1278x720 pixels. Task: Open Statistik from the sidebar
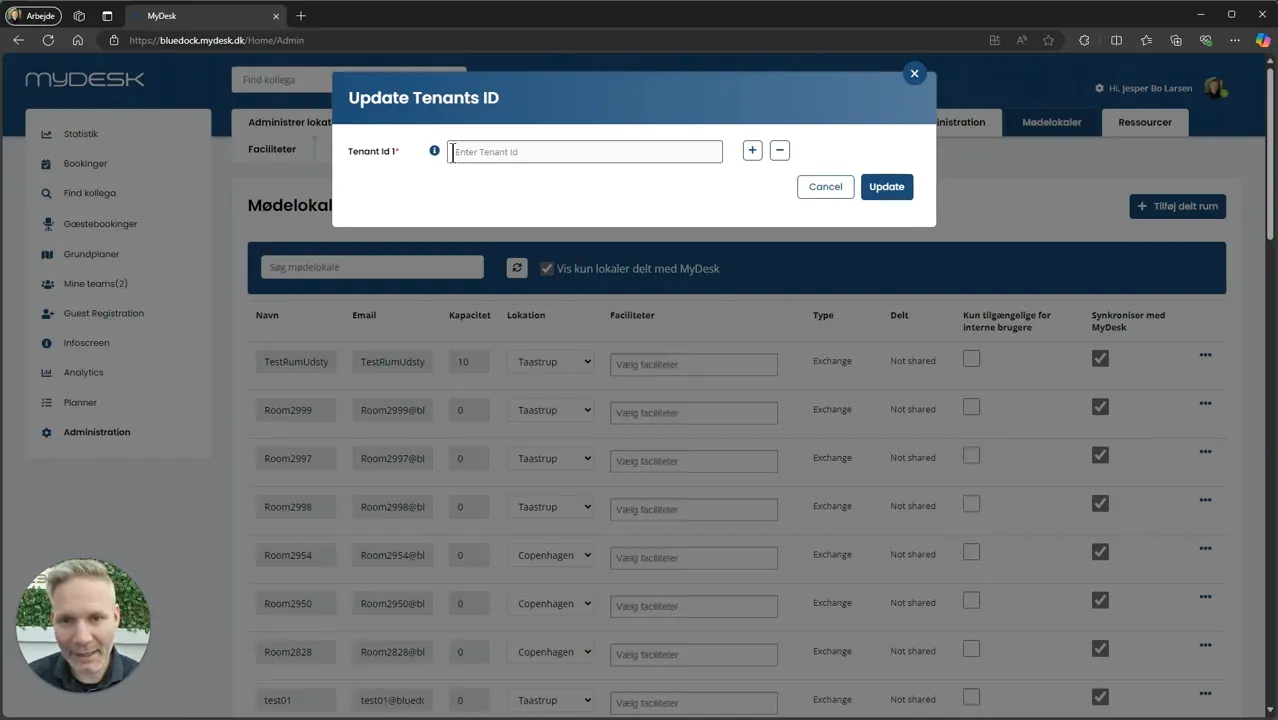(81, 134)
